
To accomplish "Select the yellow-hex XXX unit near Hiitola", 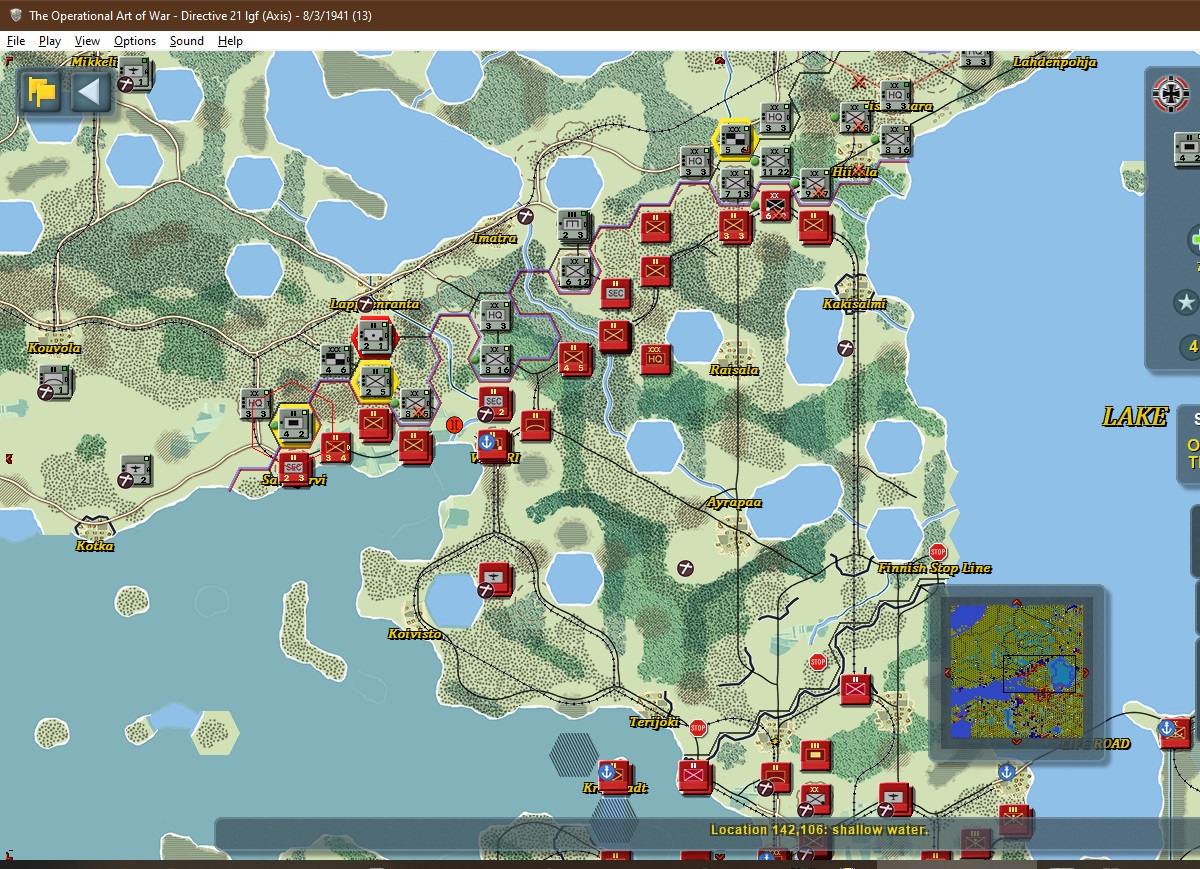I will (x=735, y=139).
